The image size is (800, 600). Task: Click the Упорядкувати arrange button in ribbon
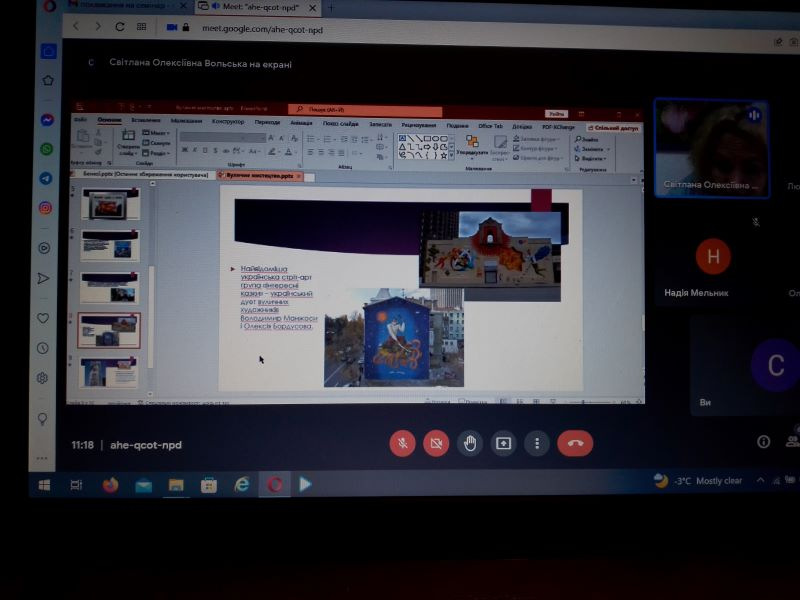pyautogui.click(x=472, y=147)
